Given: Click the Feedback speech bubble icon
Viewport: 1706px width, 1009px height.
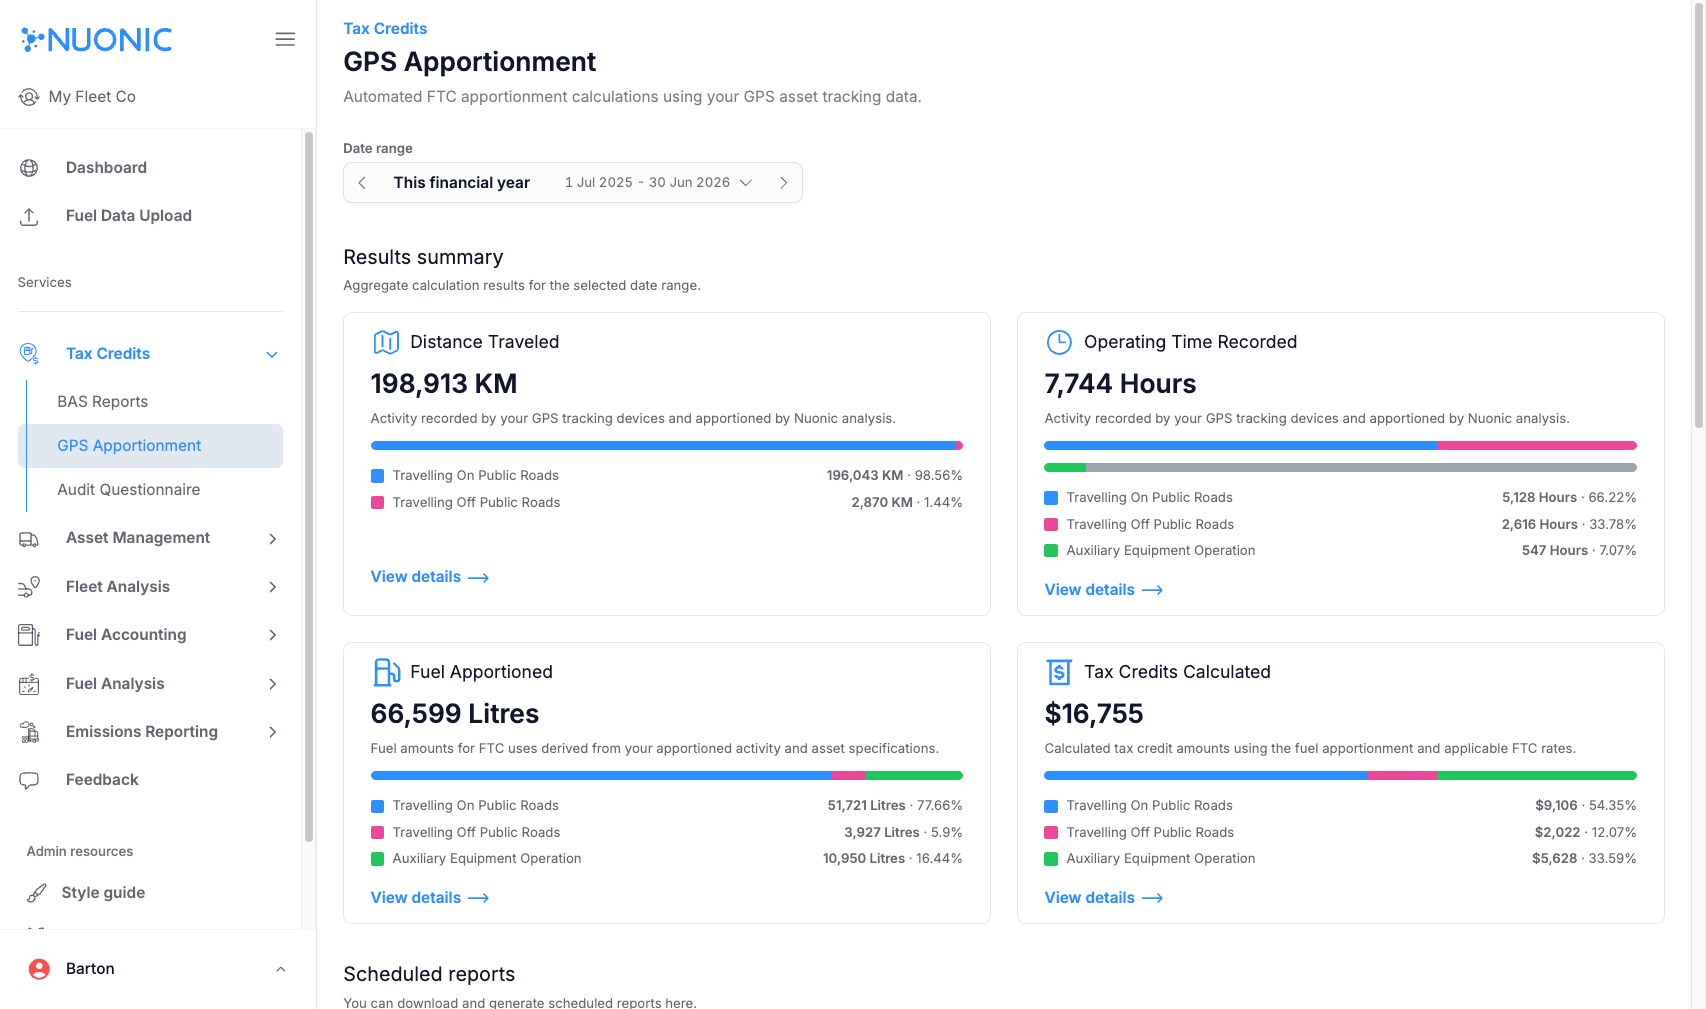Looking at the screenshot, I should click(29, 780).
